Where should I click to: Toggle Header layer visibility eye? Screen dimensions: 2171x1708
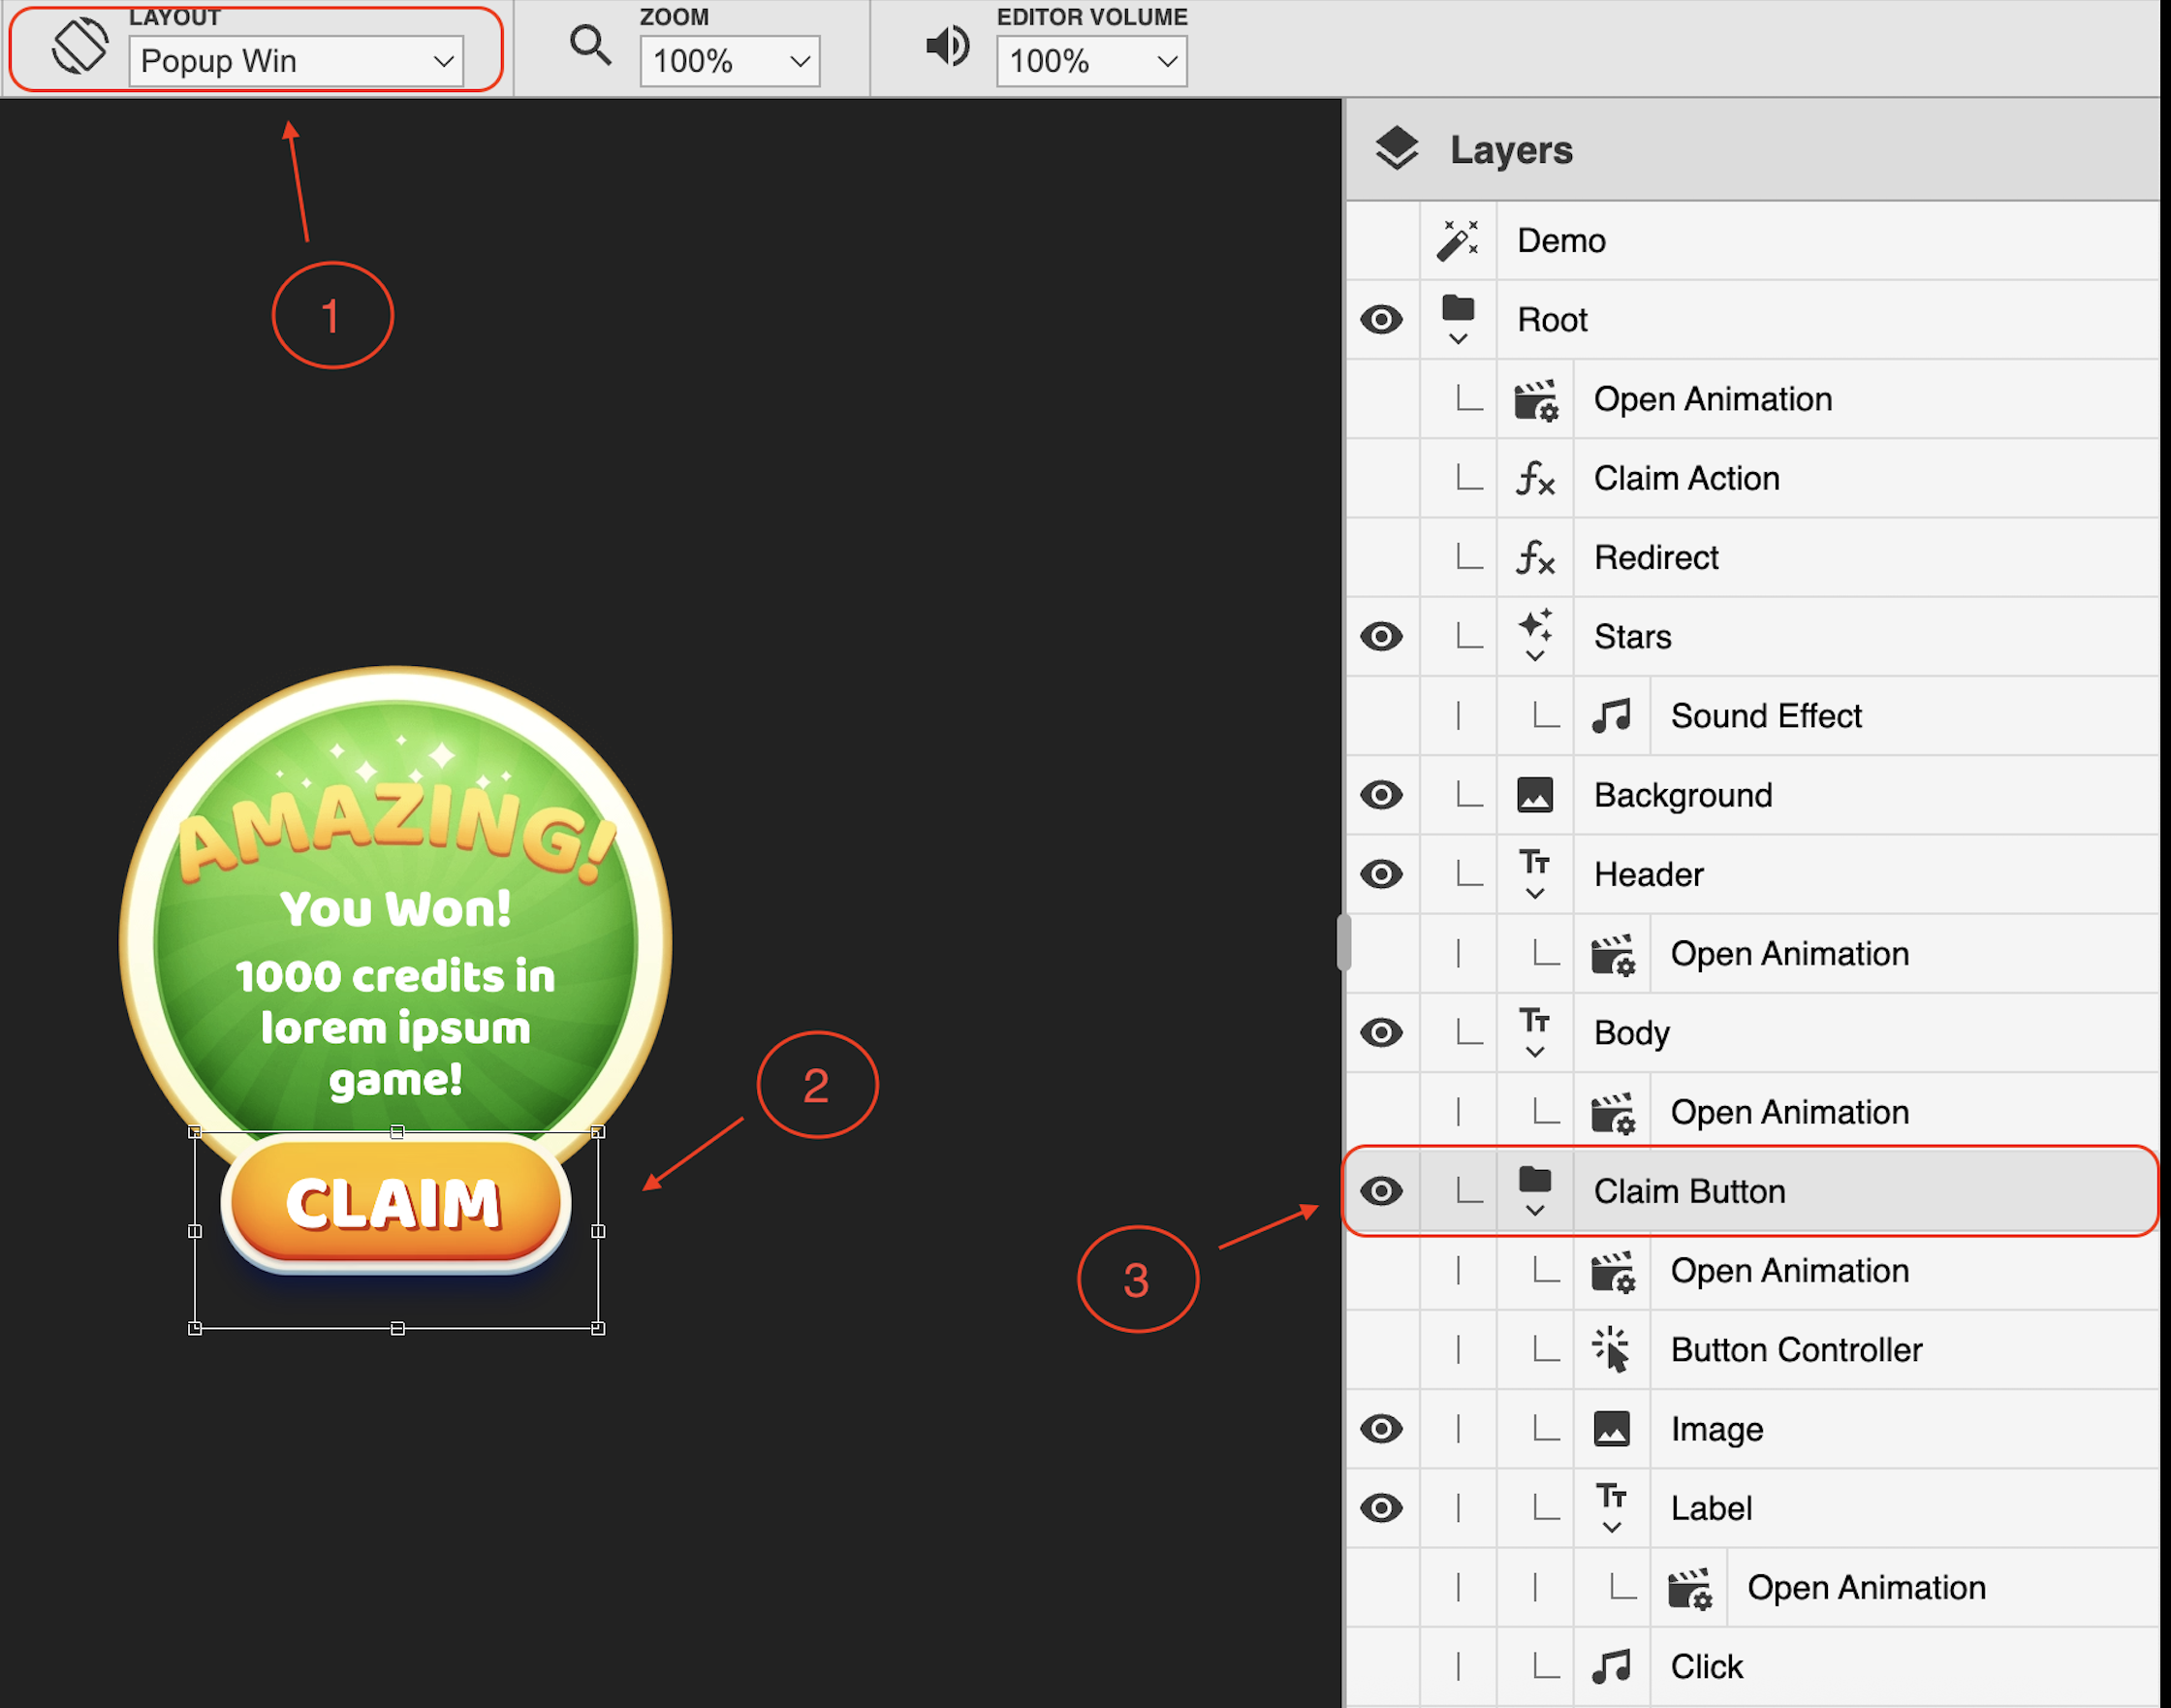pos(1381,874)
